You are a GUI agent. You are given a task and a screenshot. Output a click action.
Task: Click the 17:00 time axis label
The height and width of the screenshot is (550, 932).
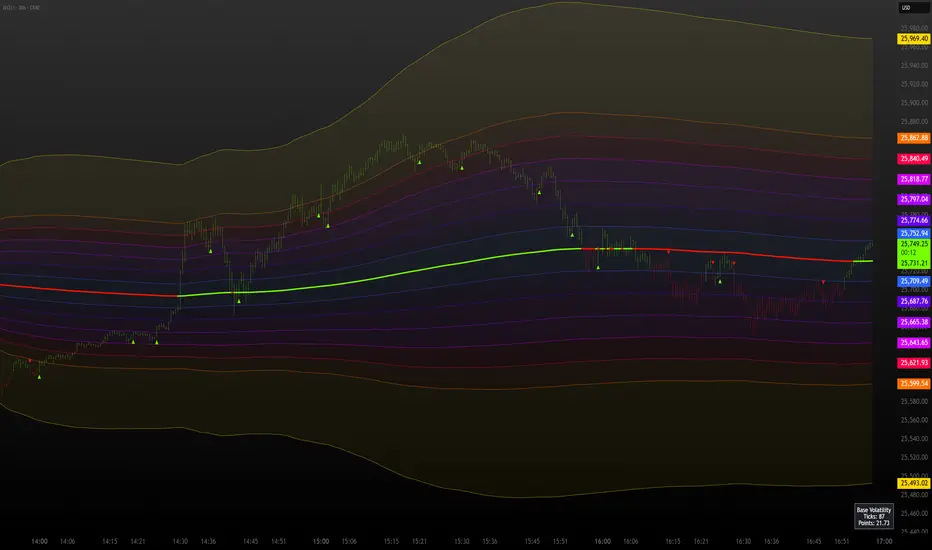tap(884, 542)
